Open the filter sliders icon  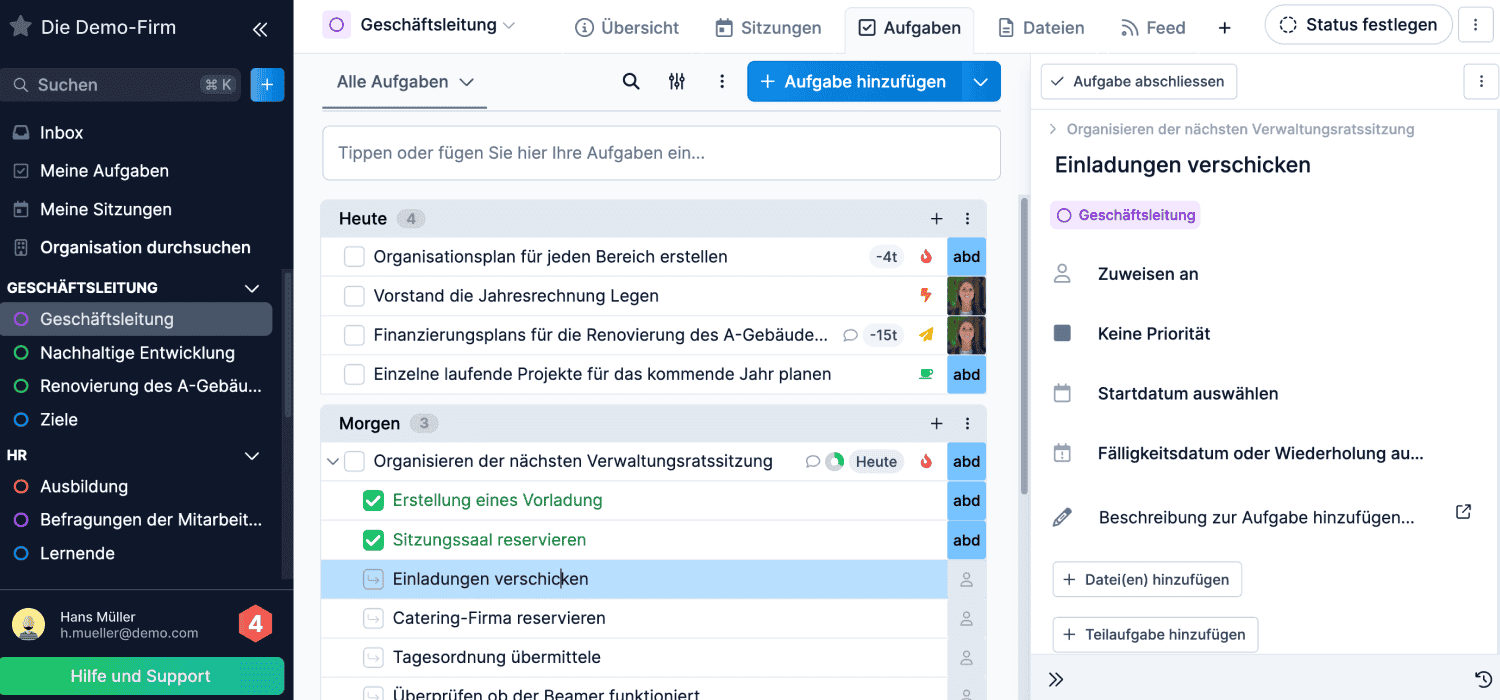[x=677, y=82]
